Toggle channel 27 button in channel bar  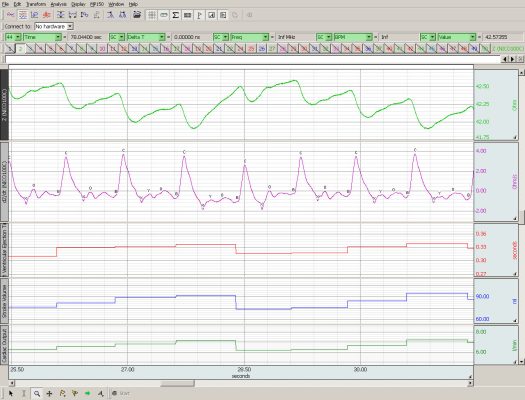click(272, 49)
